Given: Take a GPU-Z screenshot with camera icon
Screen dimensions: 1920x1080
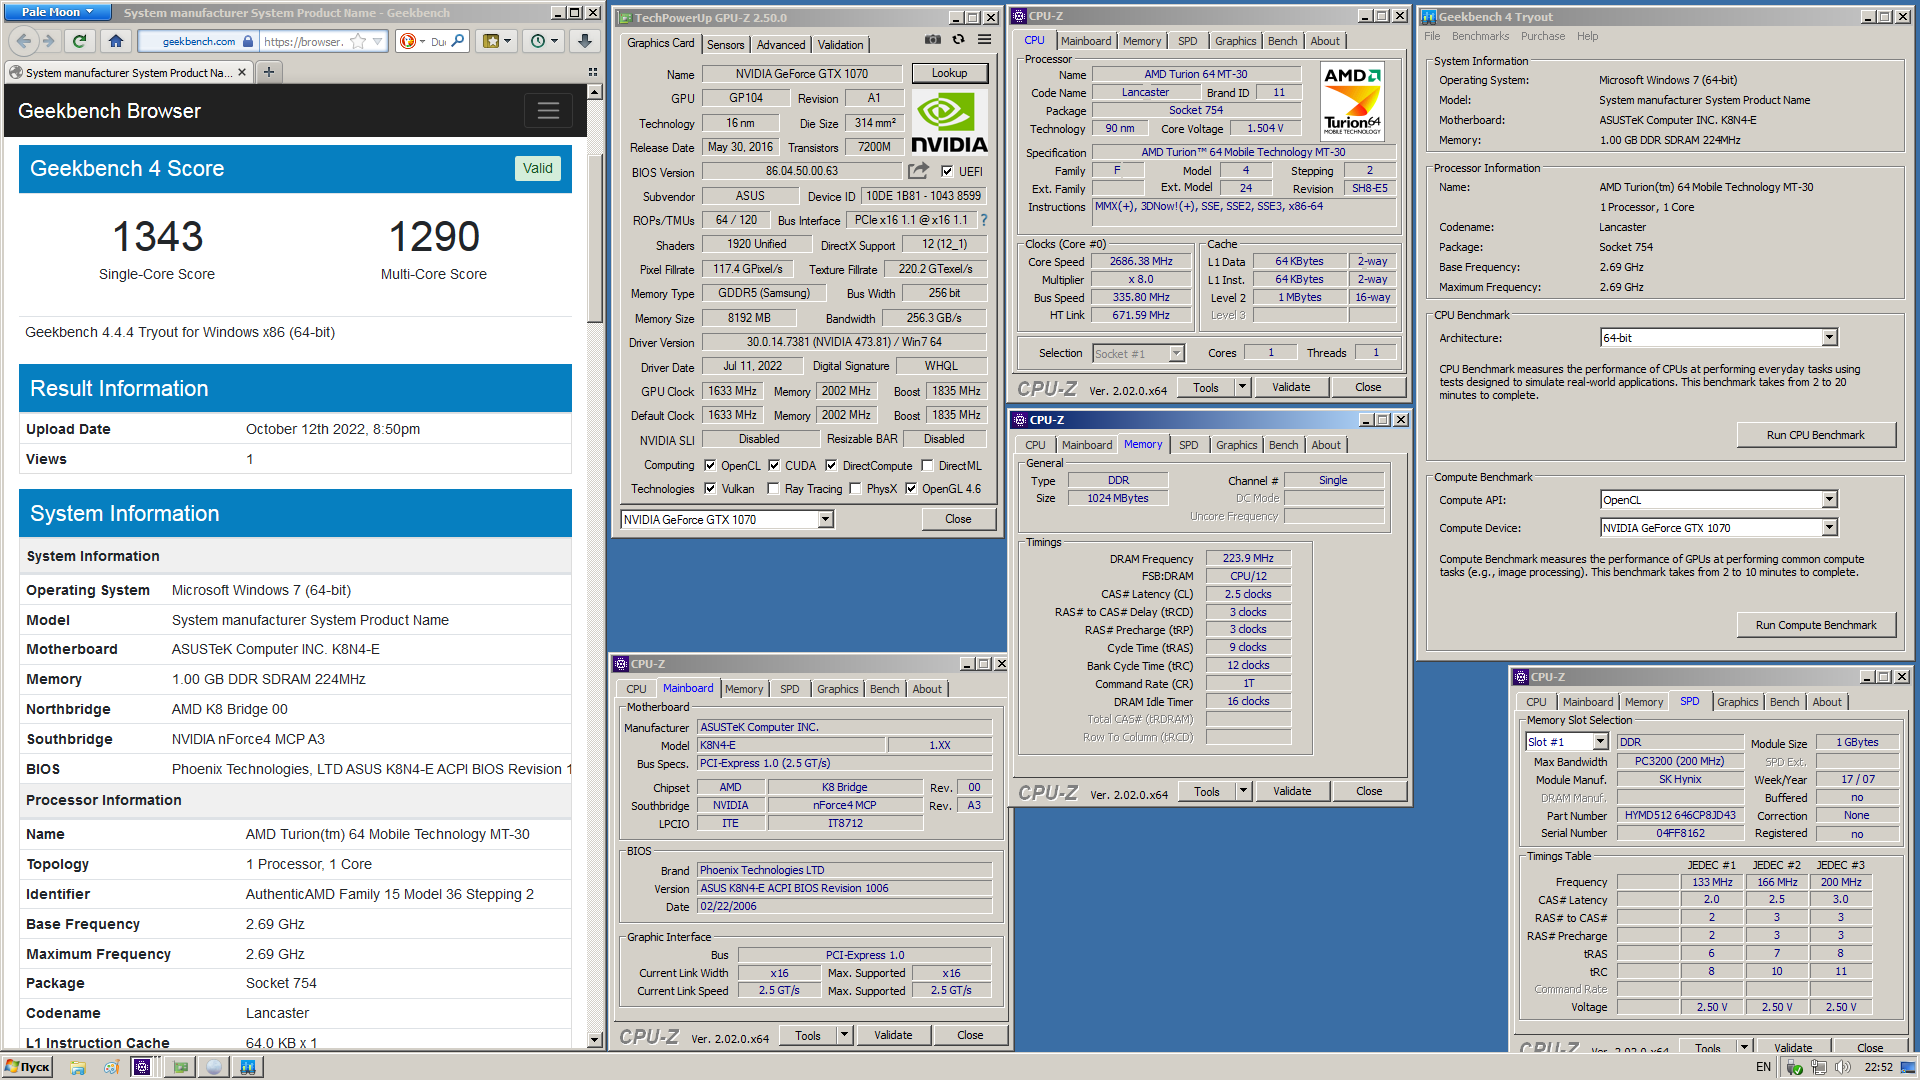Looking at the screenshot, I should click(932, 40).
